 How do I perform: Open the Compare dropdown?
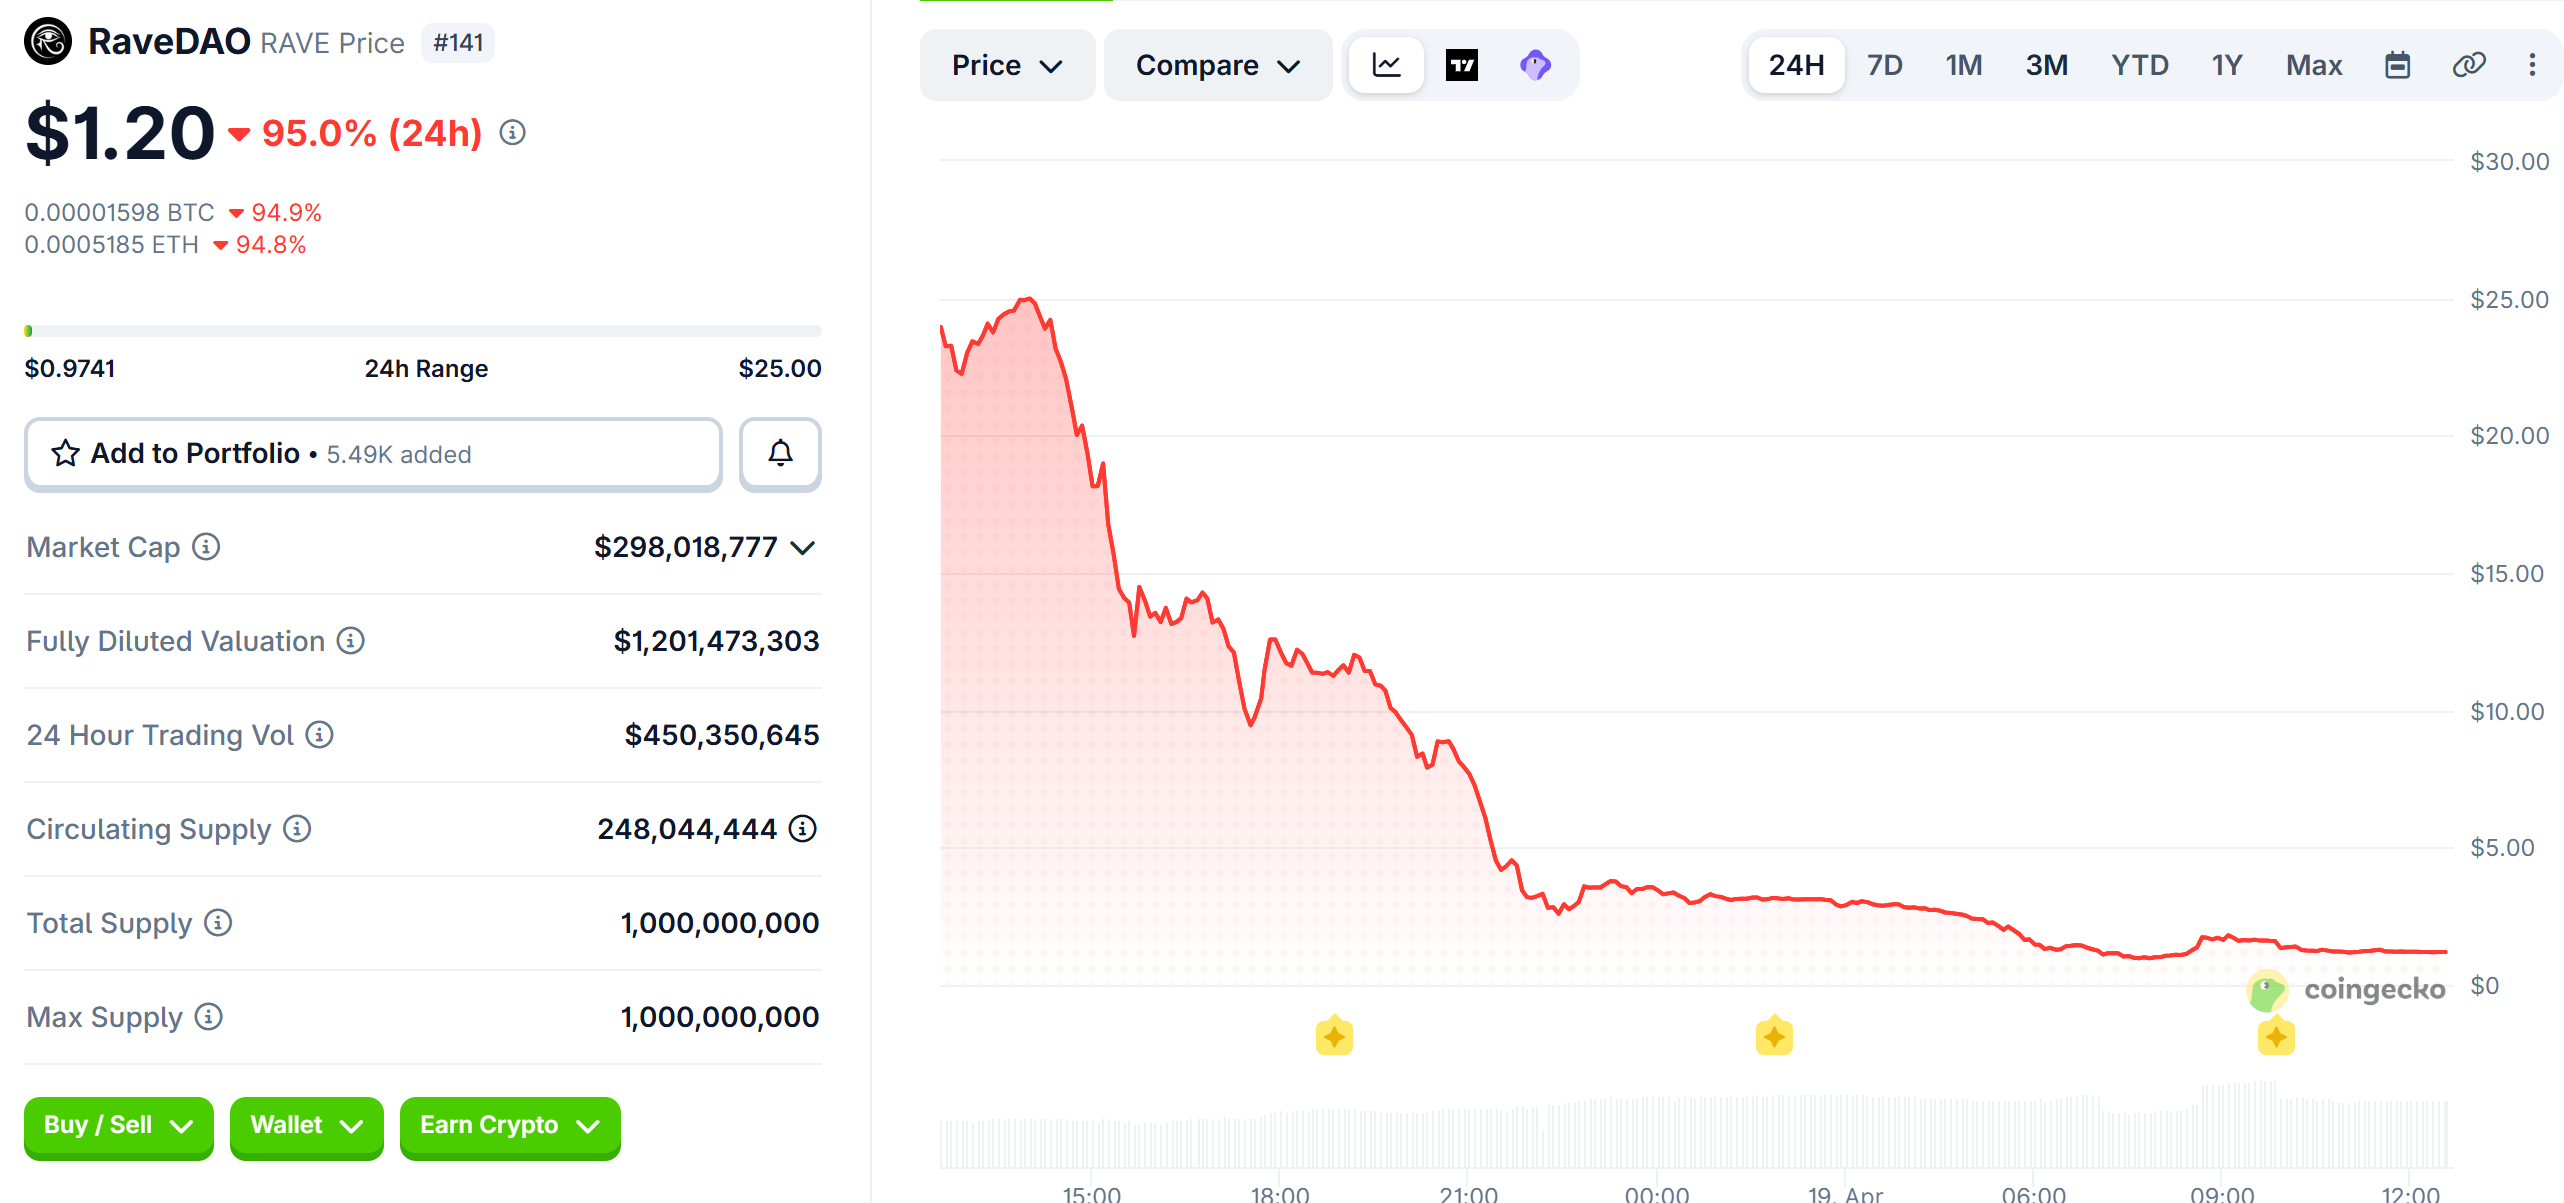point(1217,64)
